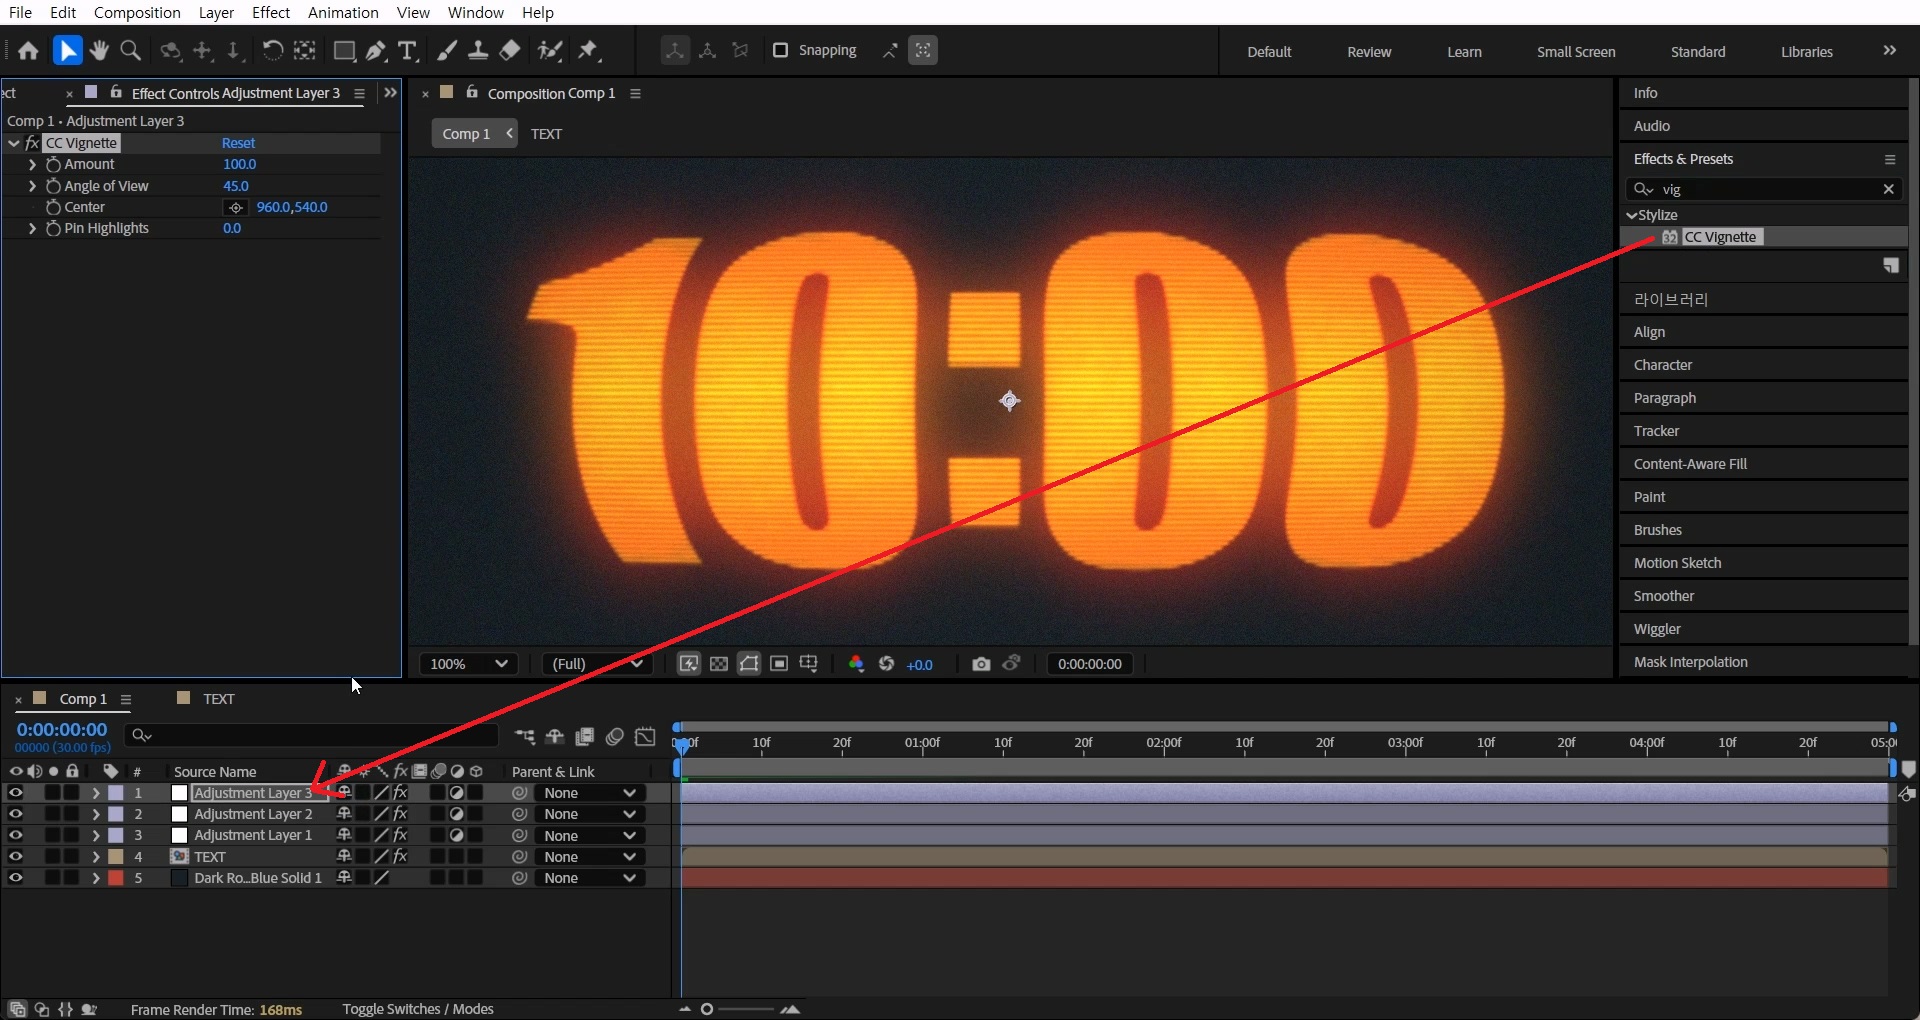Image resolution: width=1920 pixels, height=1020 pixels.
Task: Collapse the CC Vignette effect
Action: (x=14, y=143)
